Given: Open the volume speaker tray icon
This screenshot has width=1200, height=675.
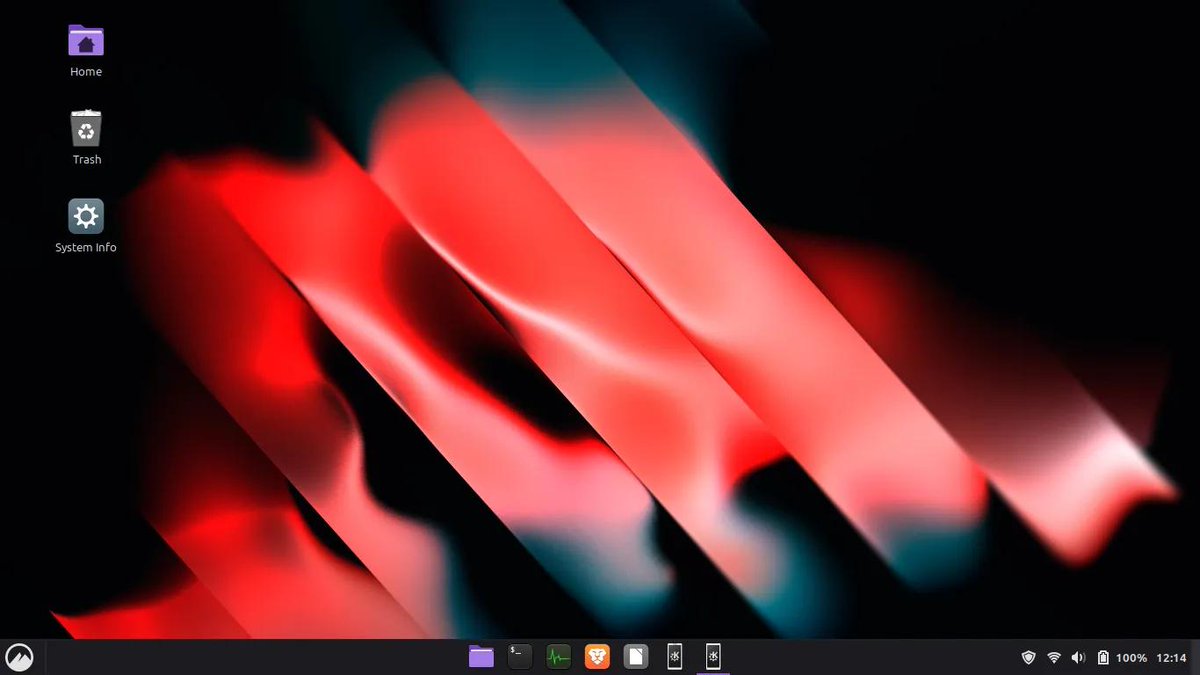Looking at the screenshot, I should (1078, 658).
